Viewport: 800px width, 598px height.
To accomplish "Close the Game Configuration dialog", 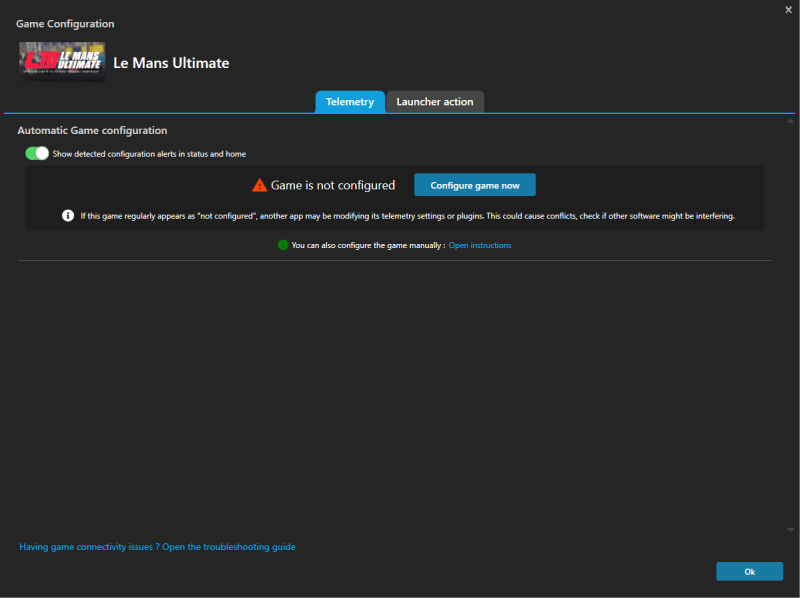I will (788, 10).
